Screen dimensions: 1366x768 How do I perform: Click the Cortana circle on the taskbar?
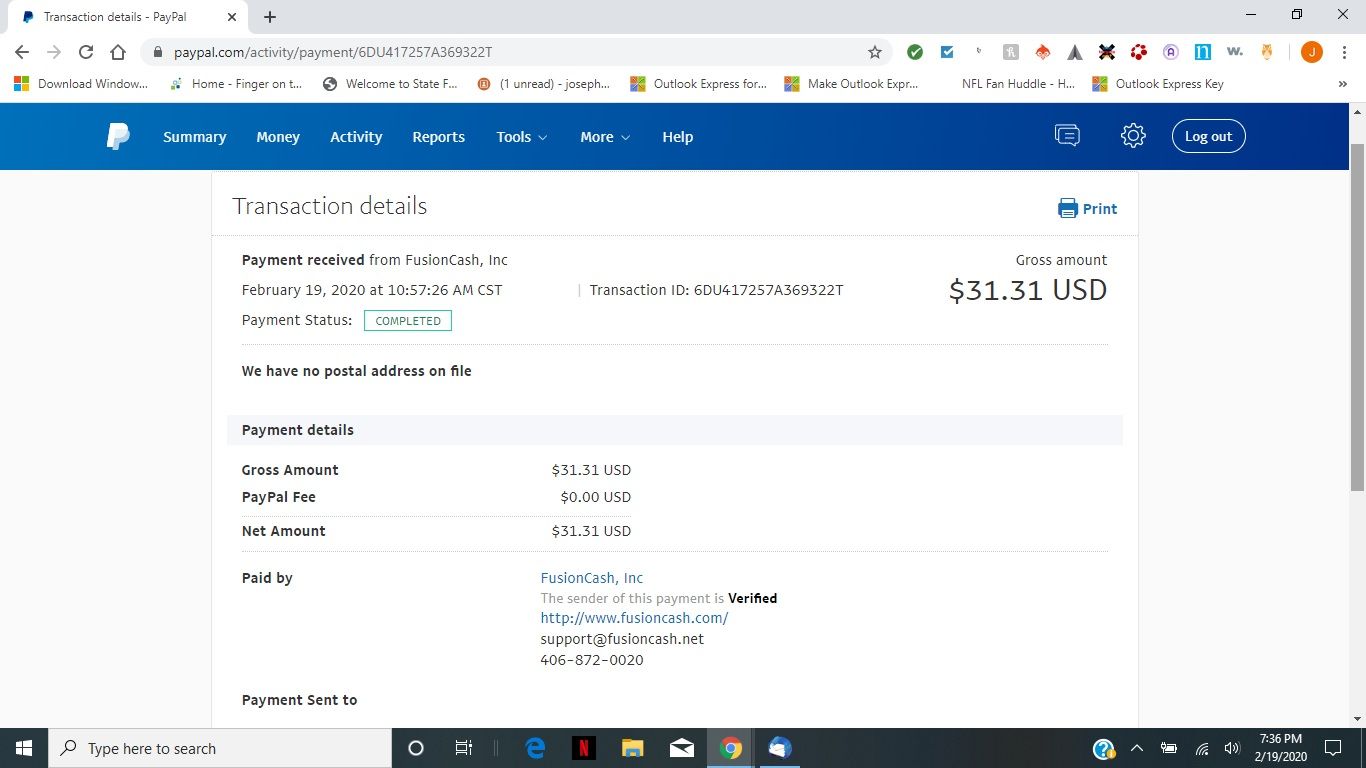pos(416,748)
